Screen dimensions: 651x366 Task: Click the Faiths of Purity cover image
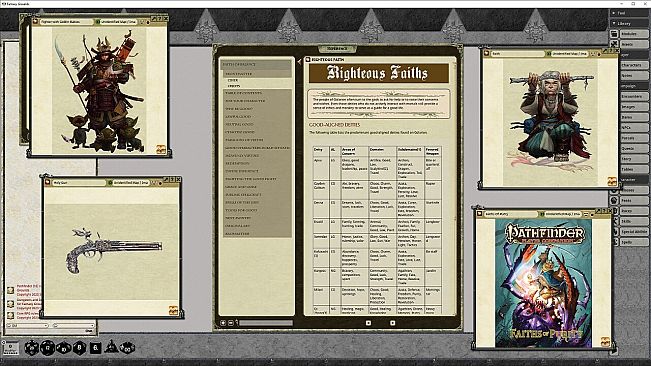click(543, 283)
